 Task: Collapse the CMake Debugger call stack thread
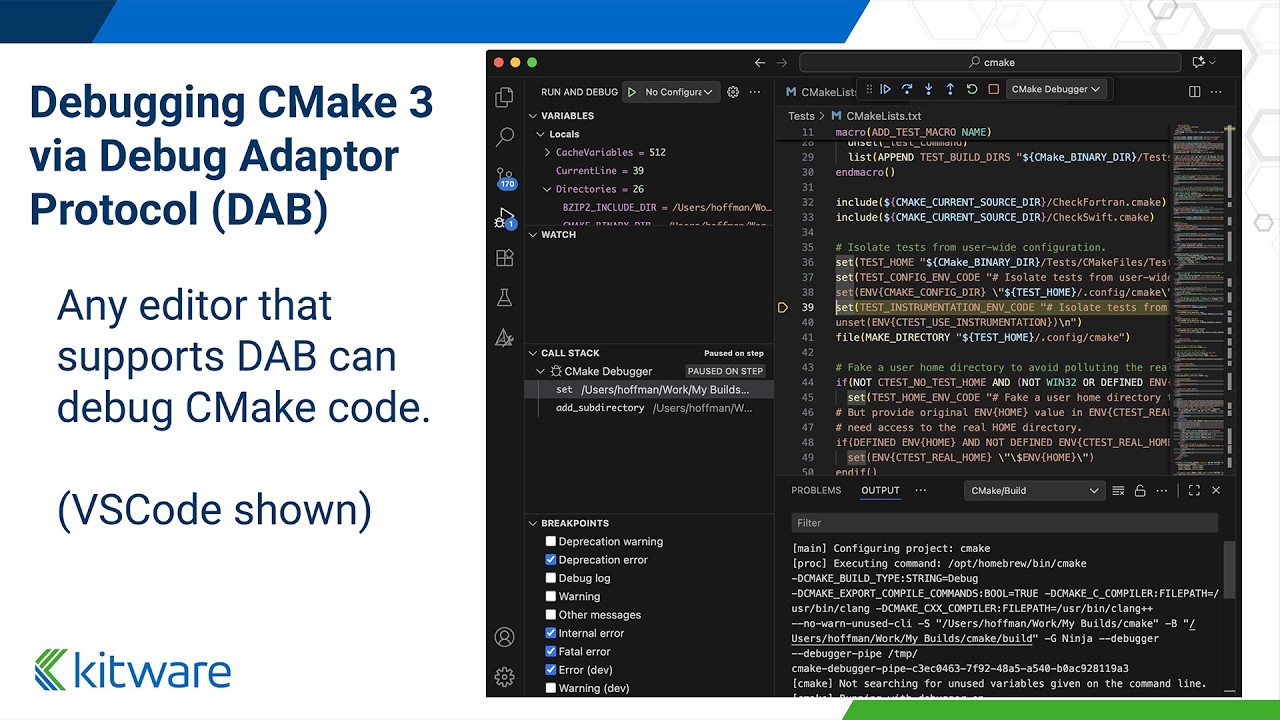pyautogui.click(x=541, y=371)
